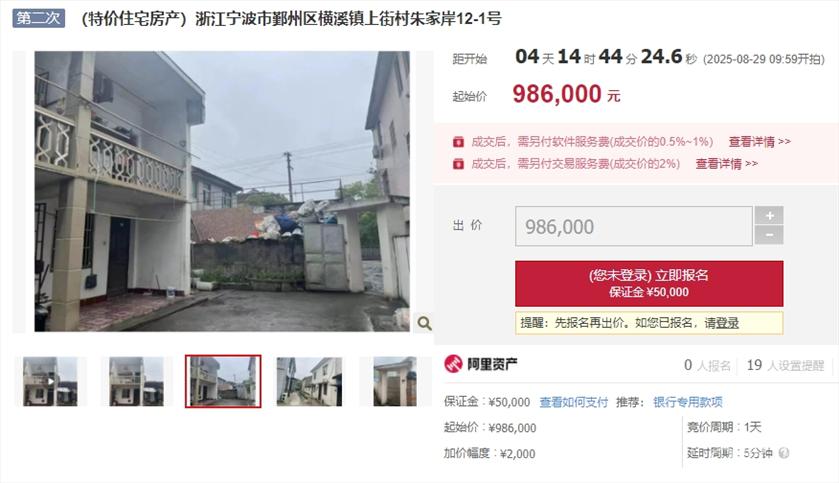Click the bid amount input field

(634, 226)
